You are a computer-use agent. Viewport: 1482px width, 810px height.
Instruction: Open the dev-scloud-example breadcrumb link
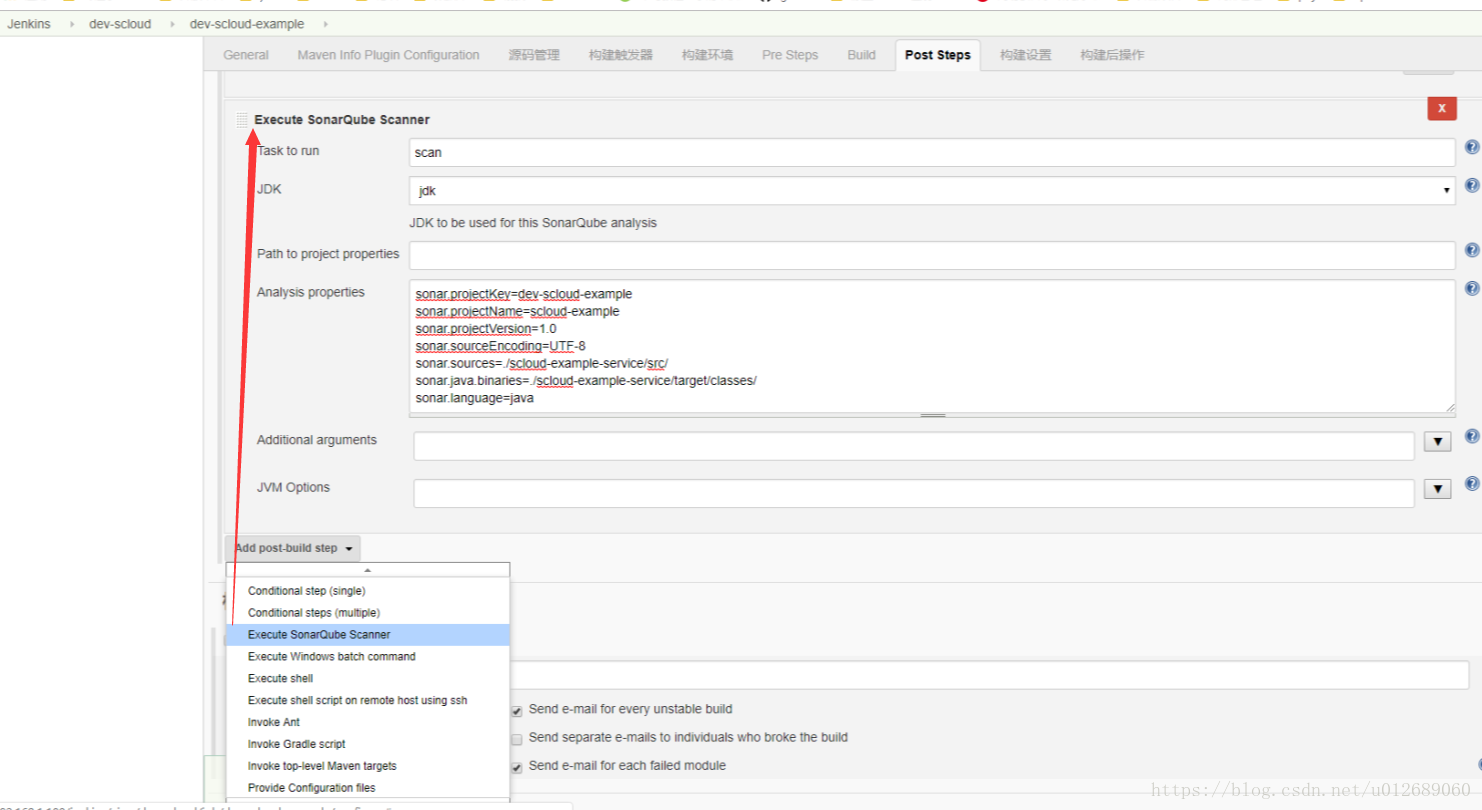pos(247,24)
